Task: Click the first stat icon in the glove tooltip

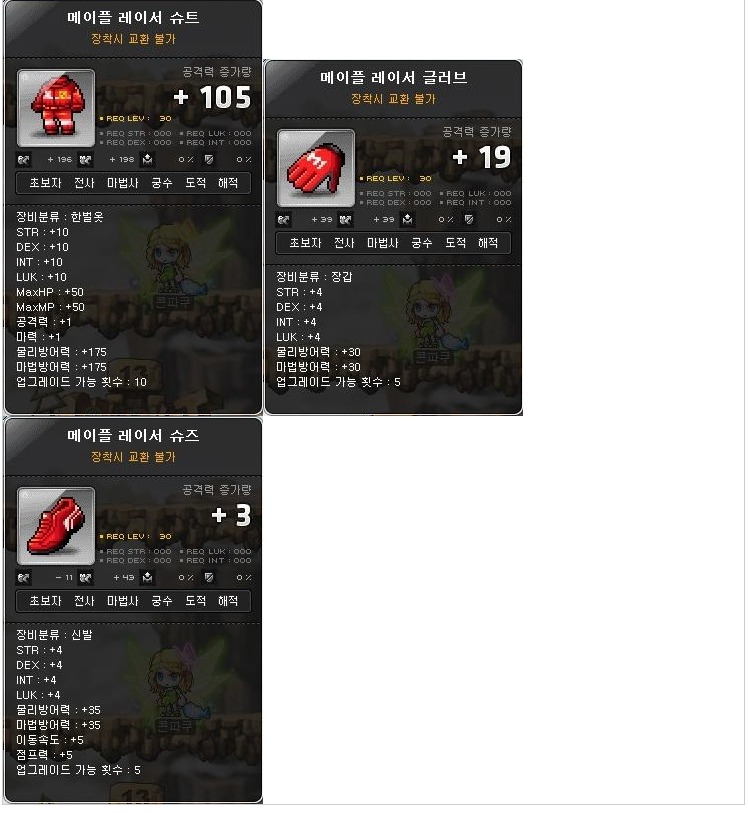Action: (284, 220)
